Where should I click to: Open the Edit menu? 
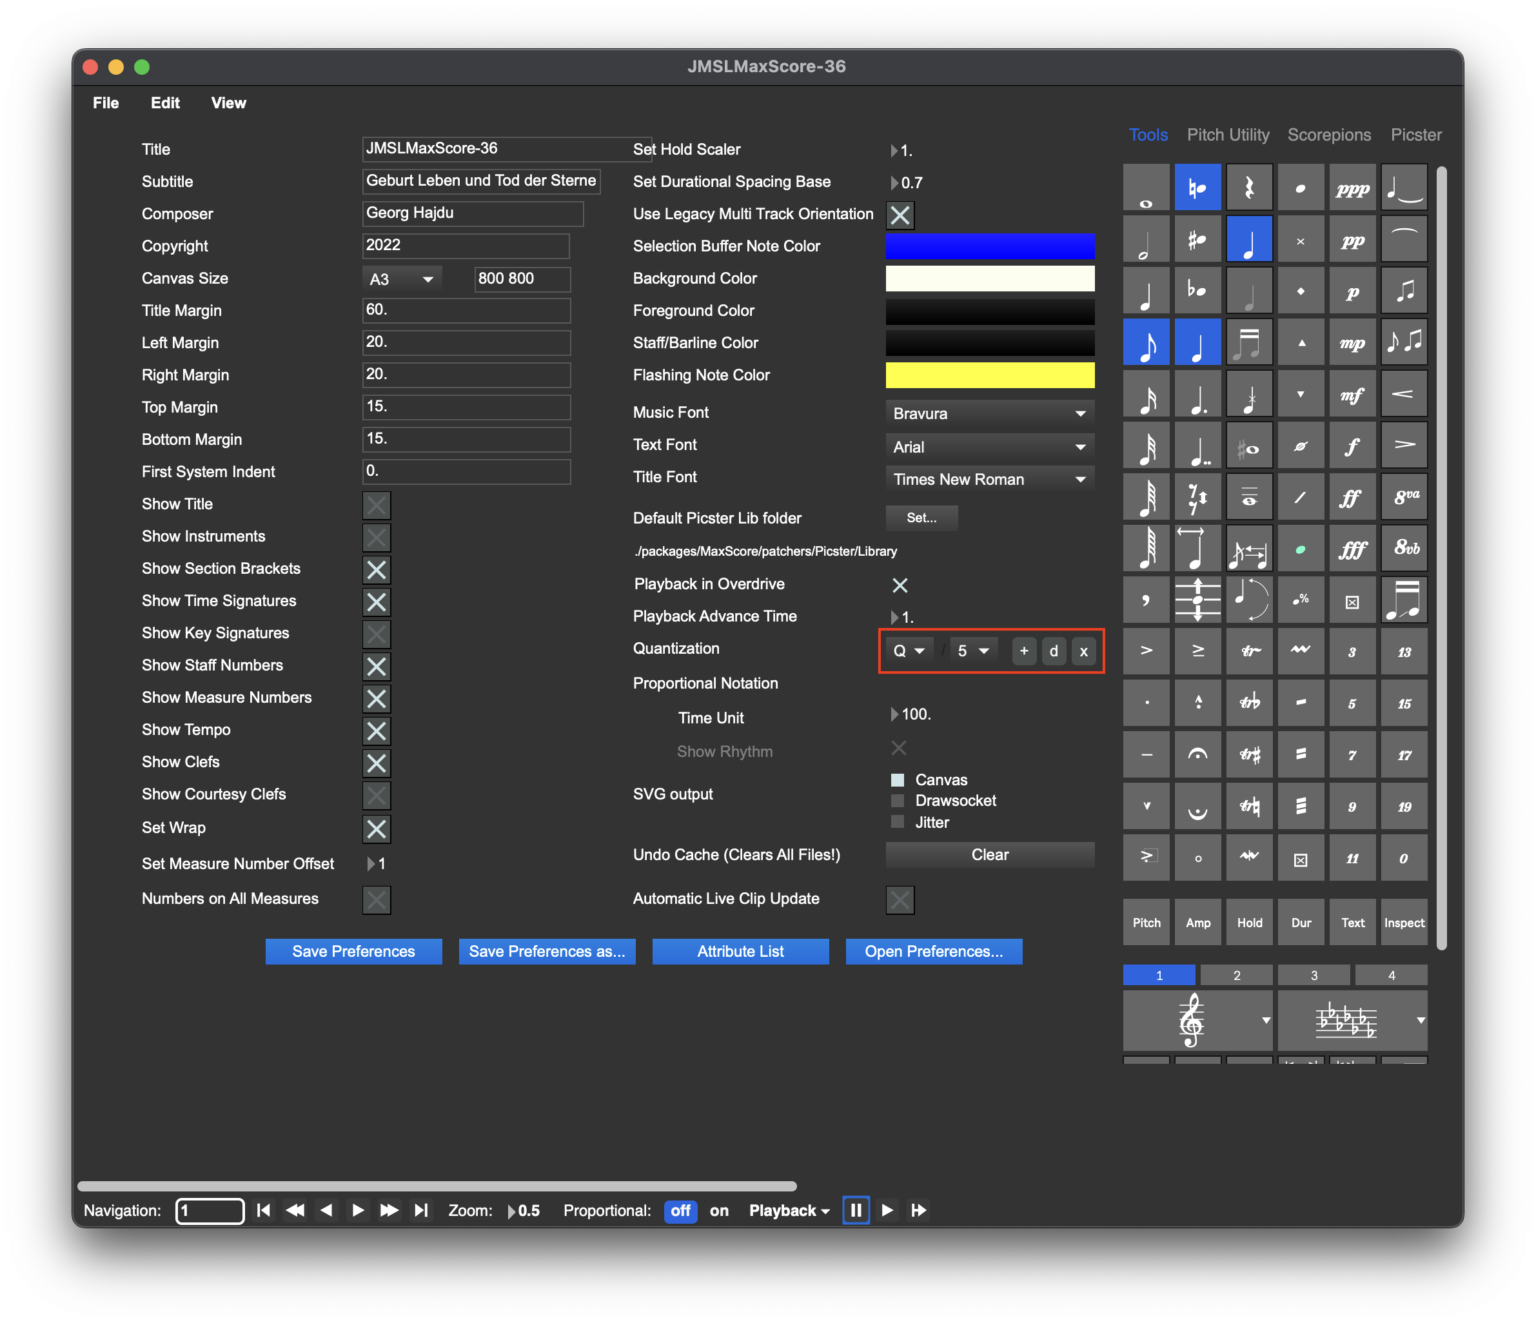coord(164,102)
